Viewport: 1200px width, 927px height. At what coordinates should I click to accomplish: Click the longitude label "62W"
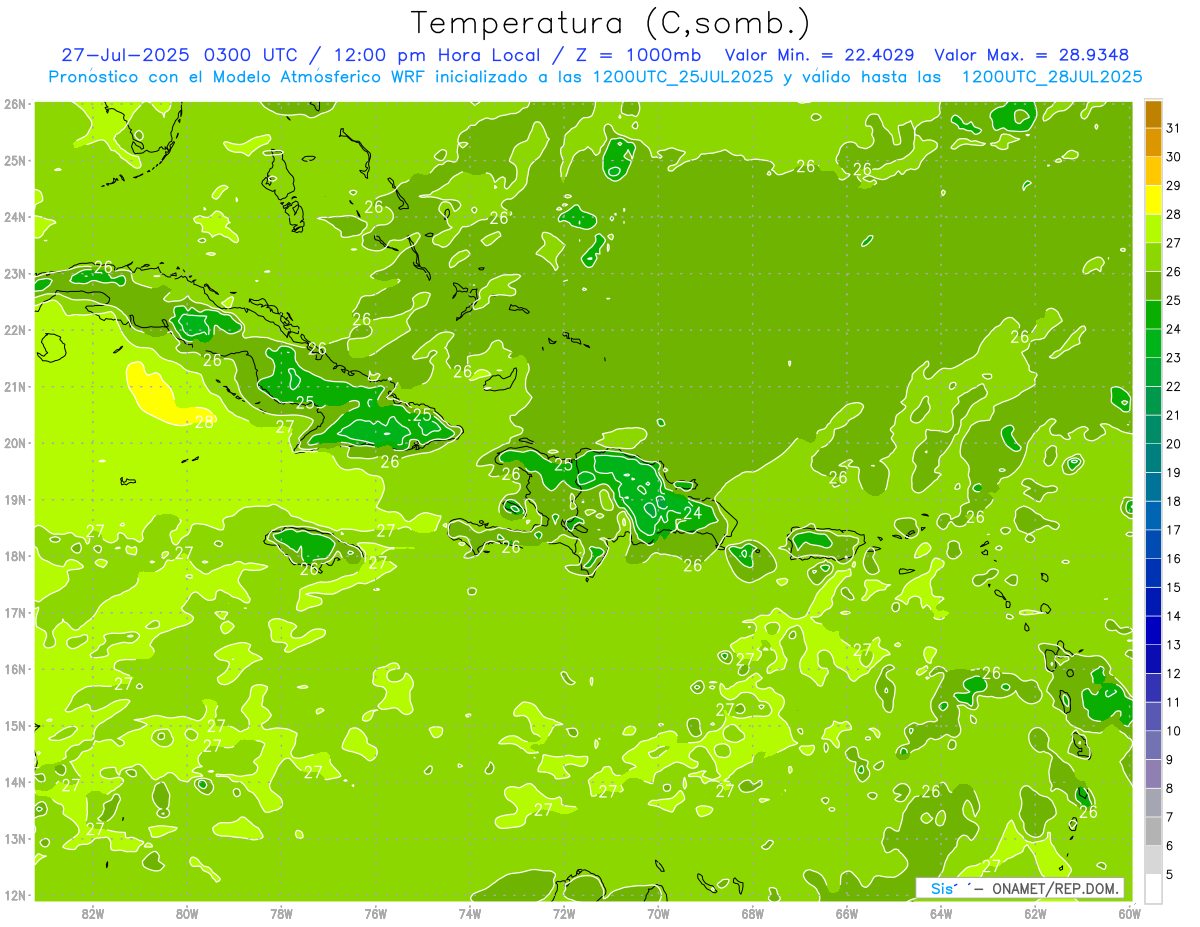[1035, 913]
